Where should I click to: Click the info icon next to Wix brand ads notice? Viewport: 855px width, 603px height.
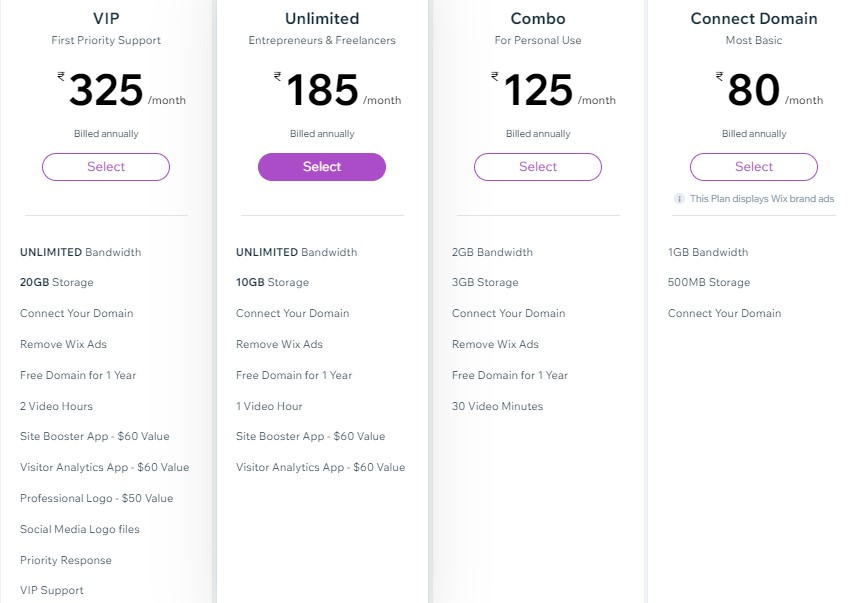pyautogui.click(x=681, y=199)
